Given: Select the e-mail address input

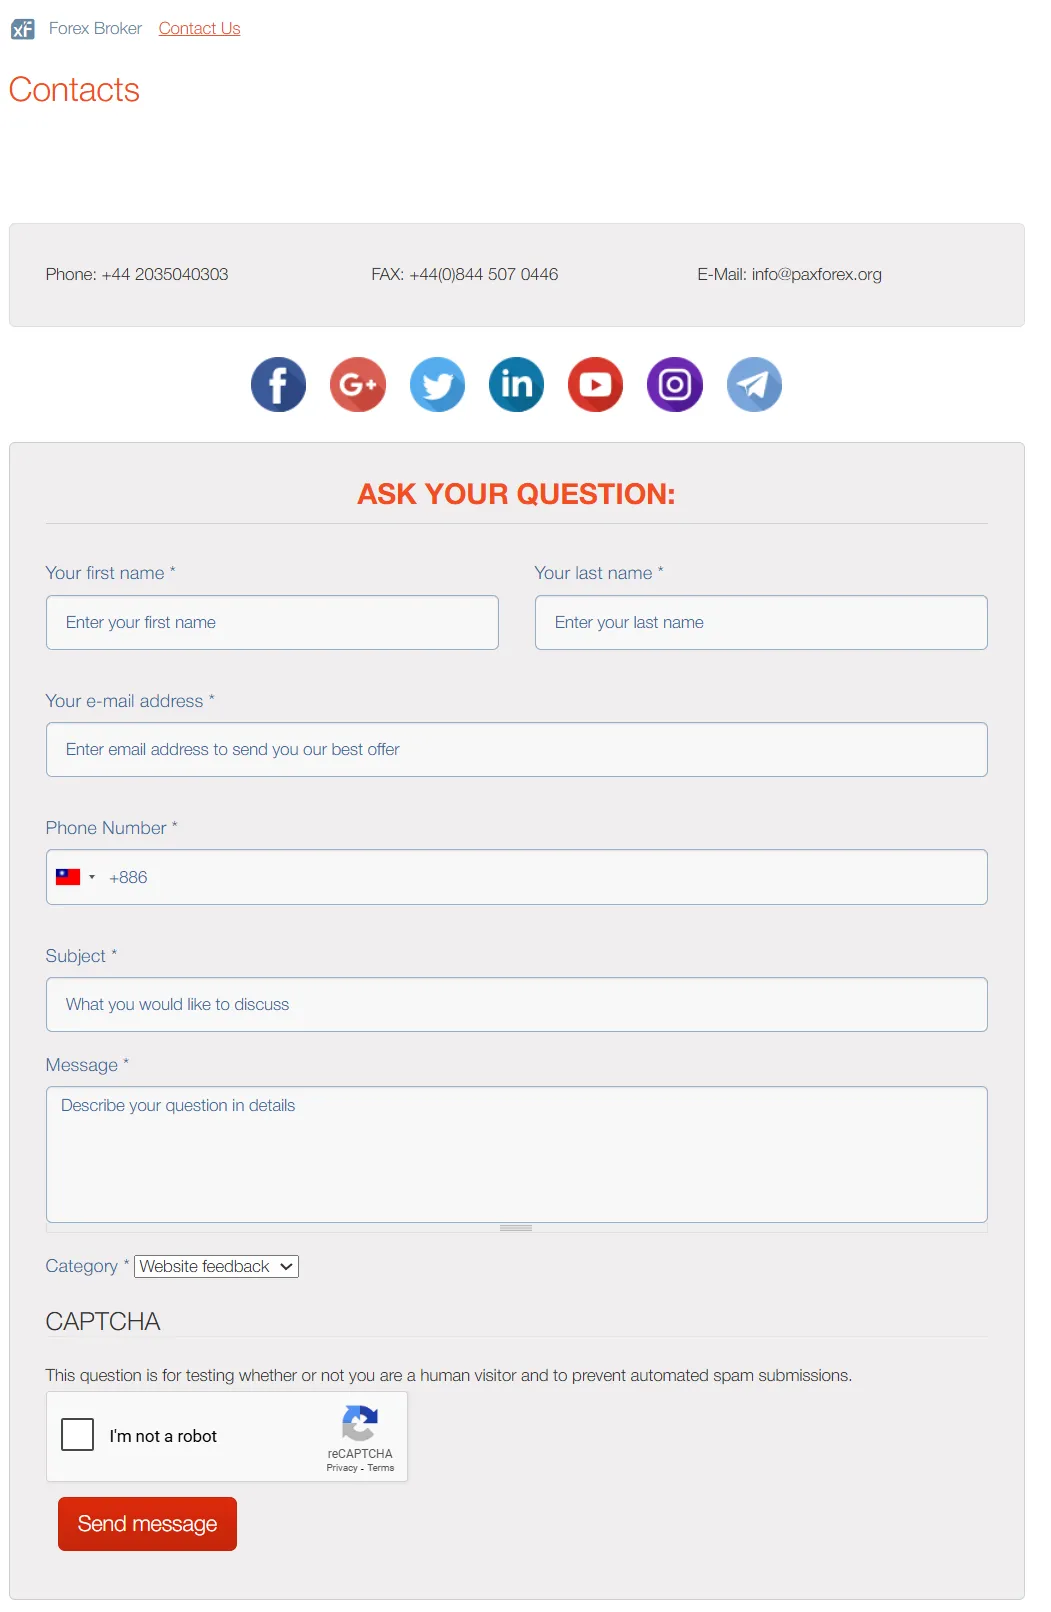Looking at the screenshot, I should 516,750.
